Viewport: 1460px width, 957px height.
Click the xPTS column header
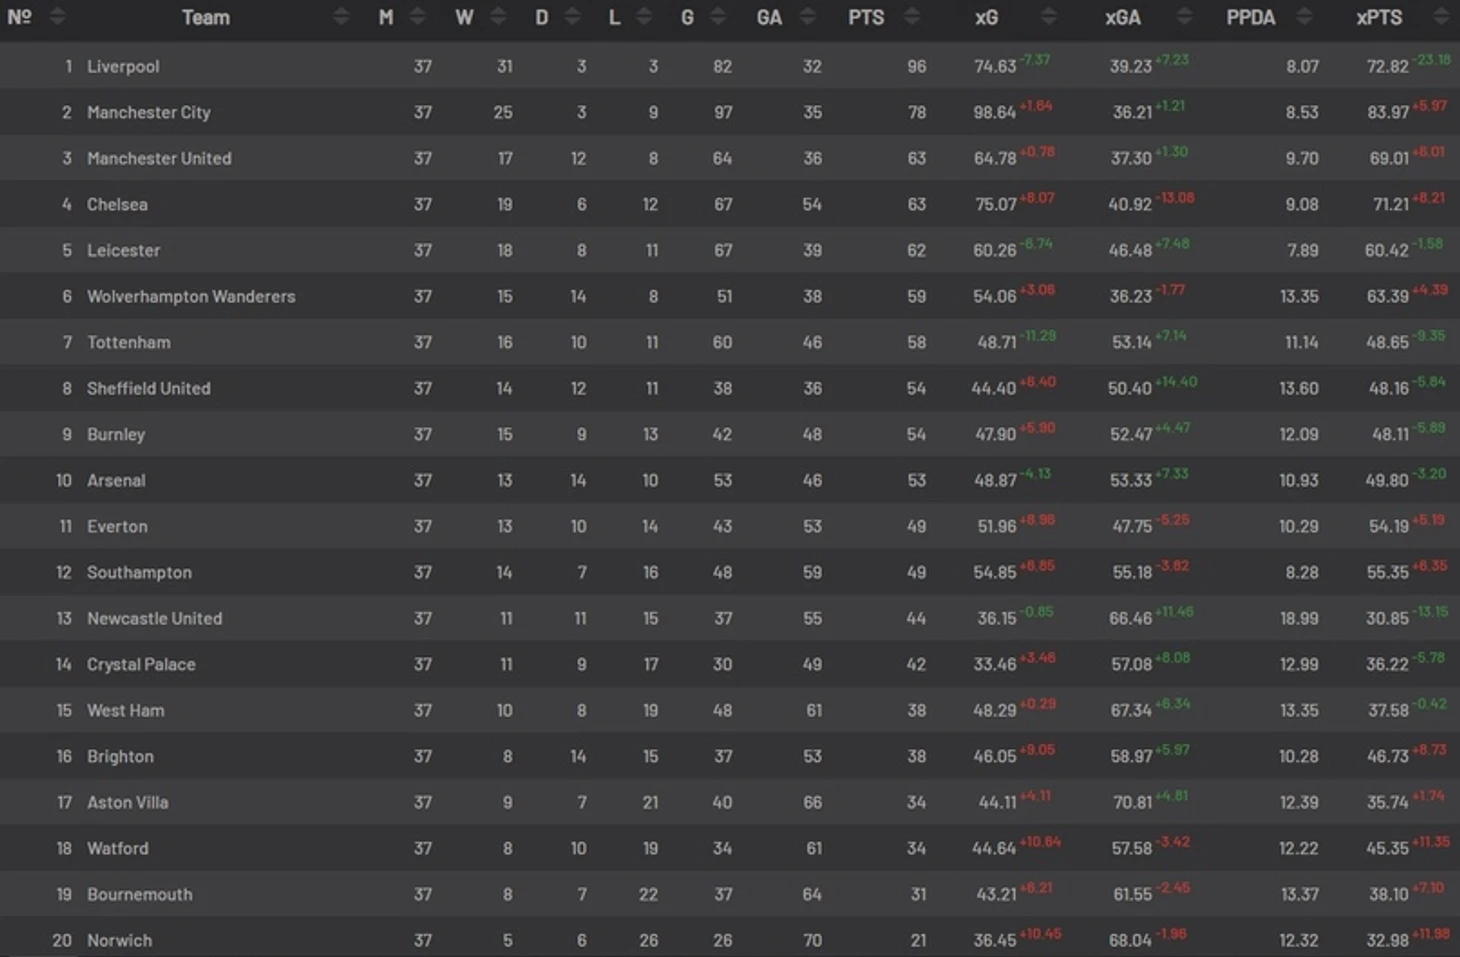point(1379,17)
